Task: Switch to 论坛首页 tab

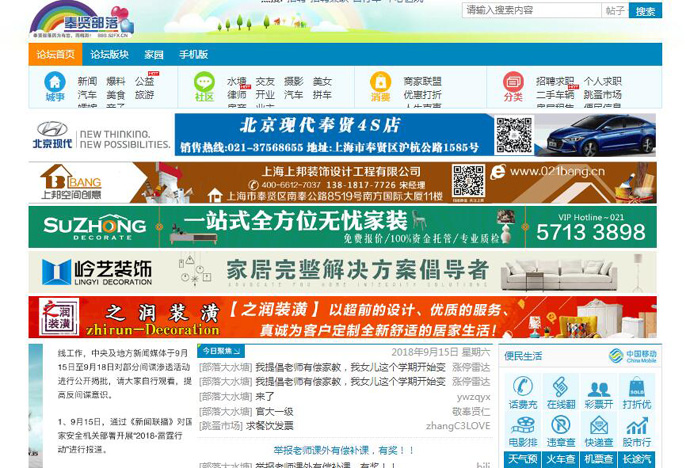Action: pyautogui.click(x=55, y=55)
